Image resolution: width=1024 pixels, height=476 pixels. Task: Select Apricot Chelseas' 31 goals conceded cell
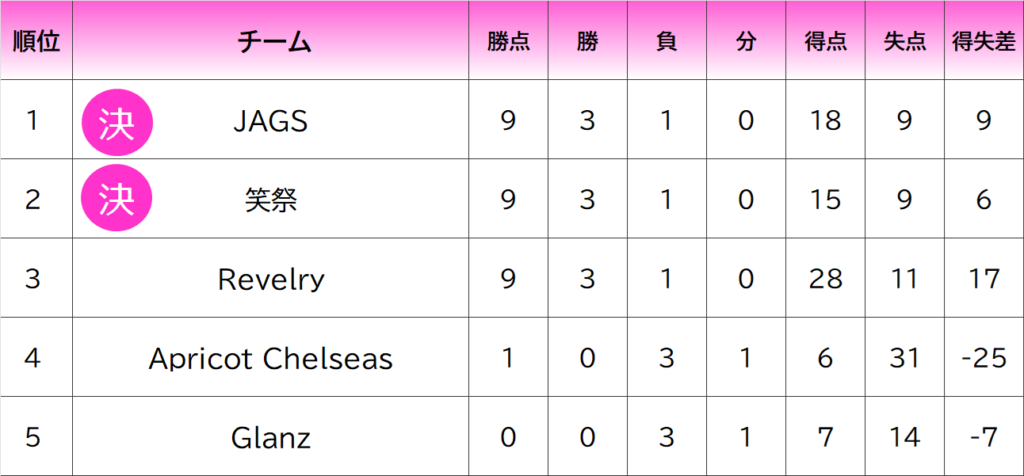click(x=904, y=358)
